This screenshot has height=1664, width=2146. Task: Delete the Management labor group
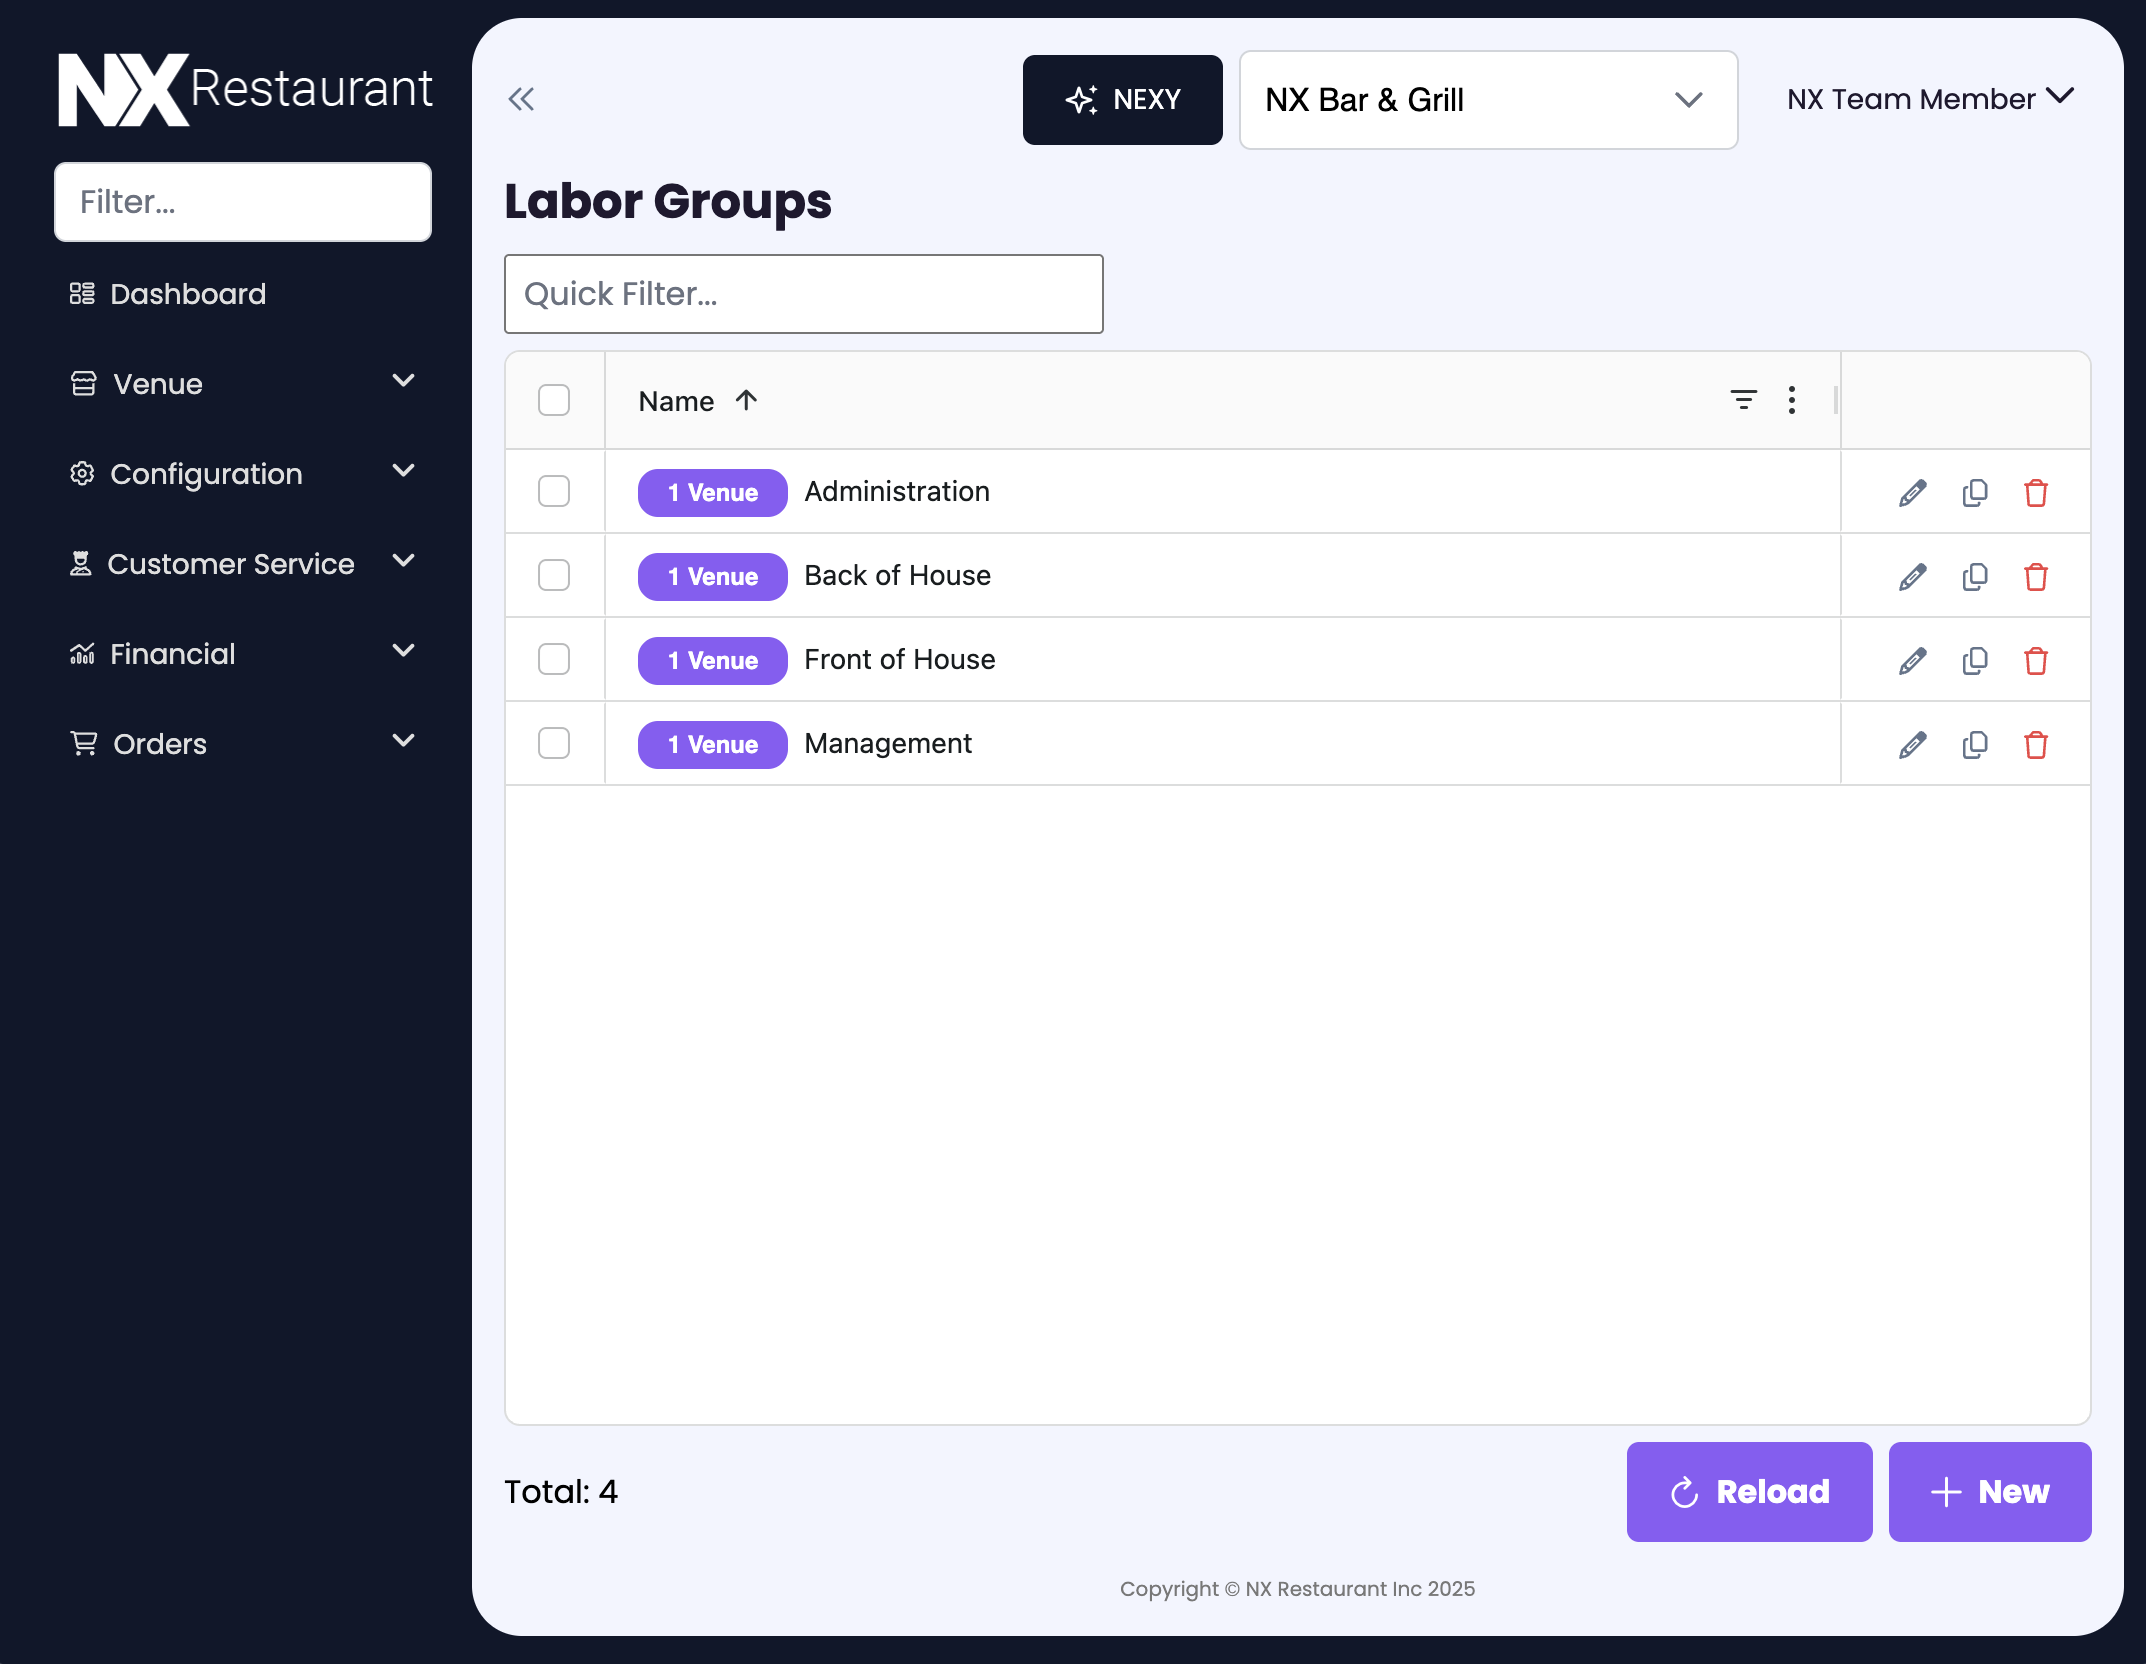click(2037, 744)
